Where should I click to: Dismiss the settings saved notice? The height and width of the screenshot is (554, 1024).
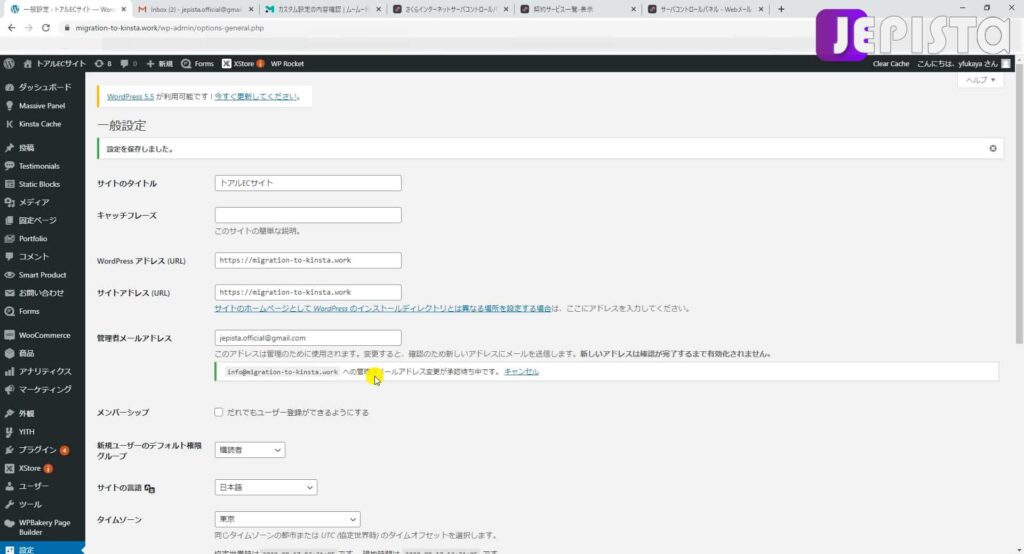click(993, 148)
